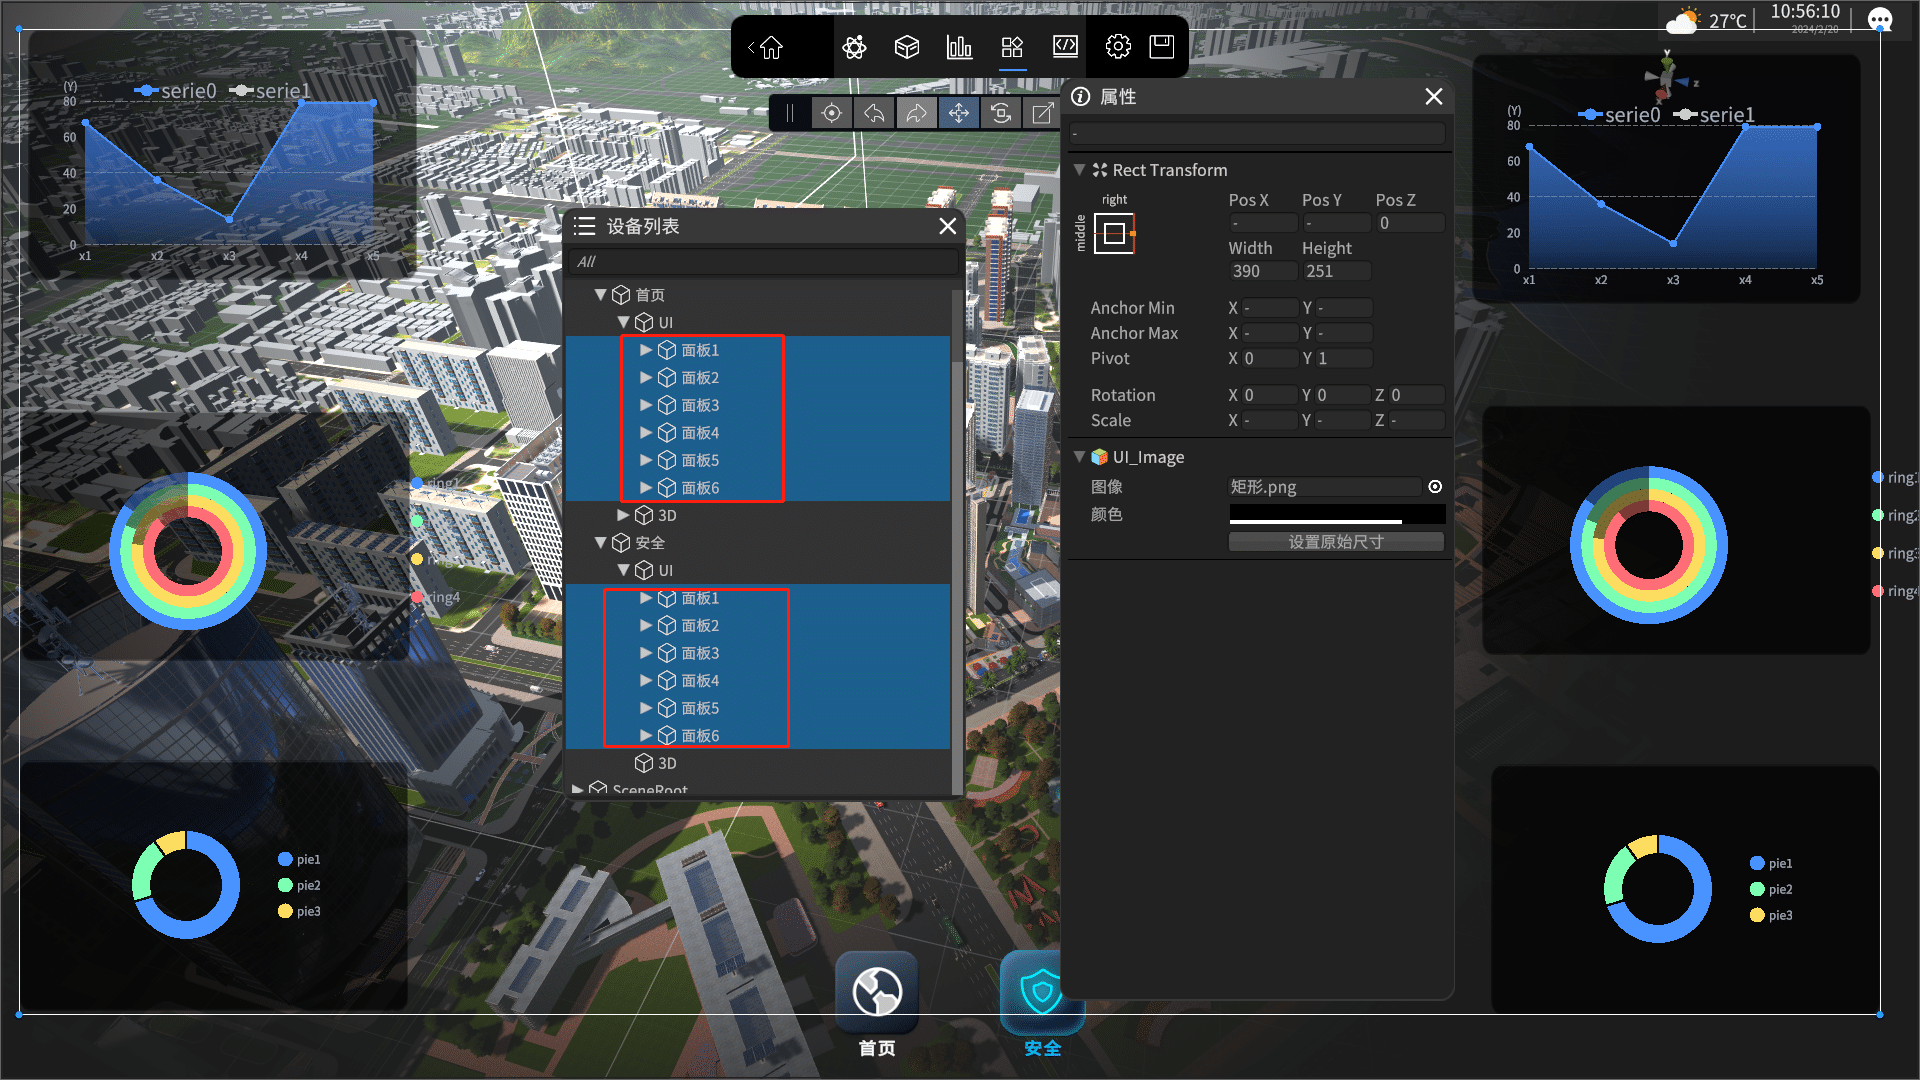The height and width of the screenshot is (1080, 1920).
Task: Collapse the Rect Transform section
Action: (1079, 170)
